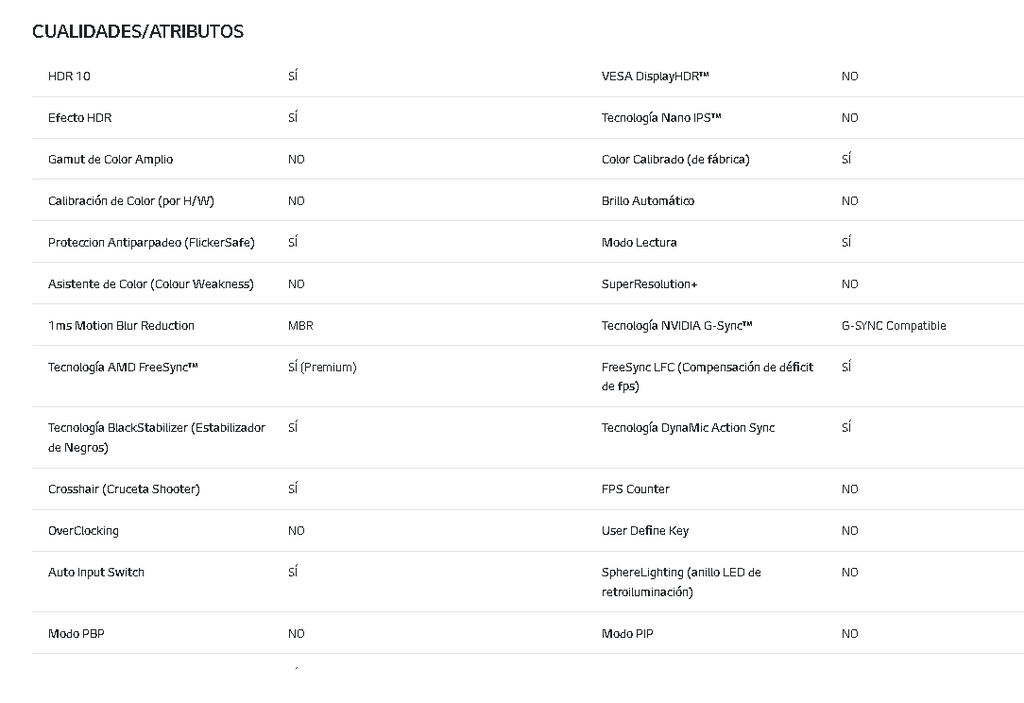The image size is (1024, 703).
Task: Select the VESA DisplayHDR™ label
Action: [655, 76]
